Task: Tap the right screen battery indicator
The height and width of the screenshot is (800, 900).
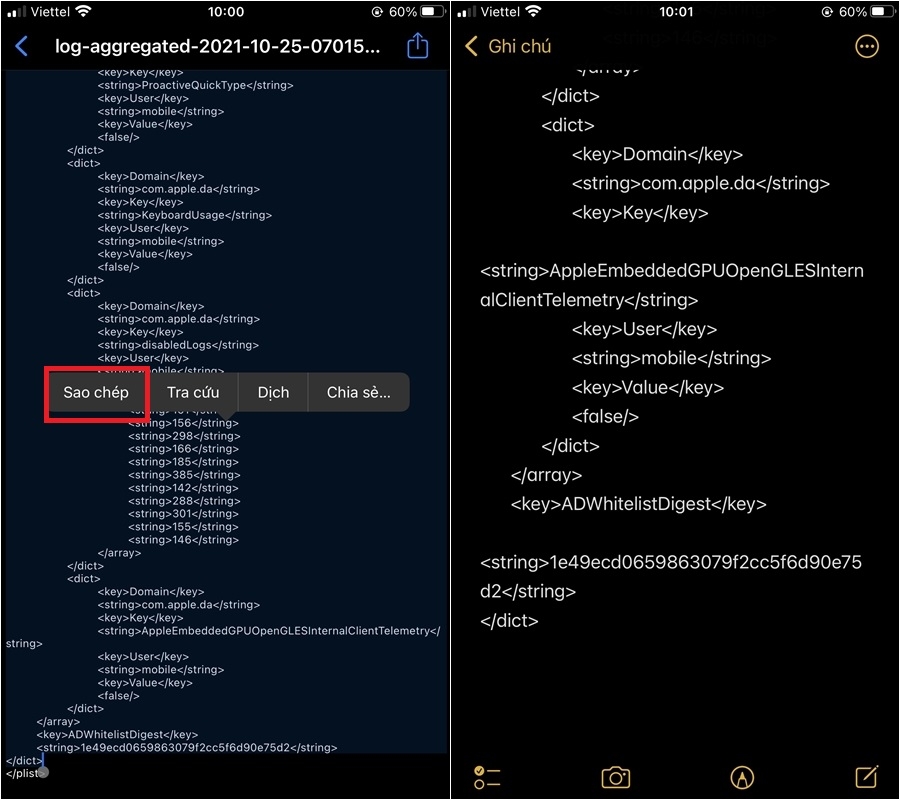Action: (882, 11)
